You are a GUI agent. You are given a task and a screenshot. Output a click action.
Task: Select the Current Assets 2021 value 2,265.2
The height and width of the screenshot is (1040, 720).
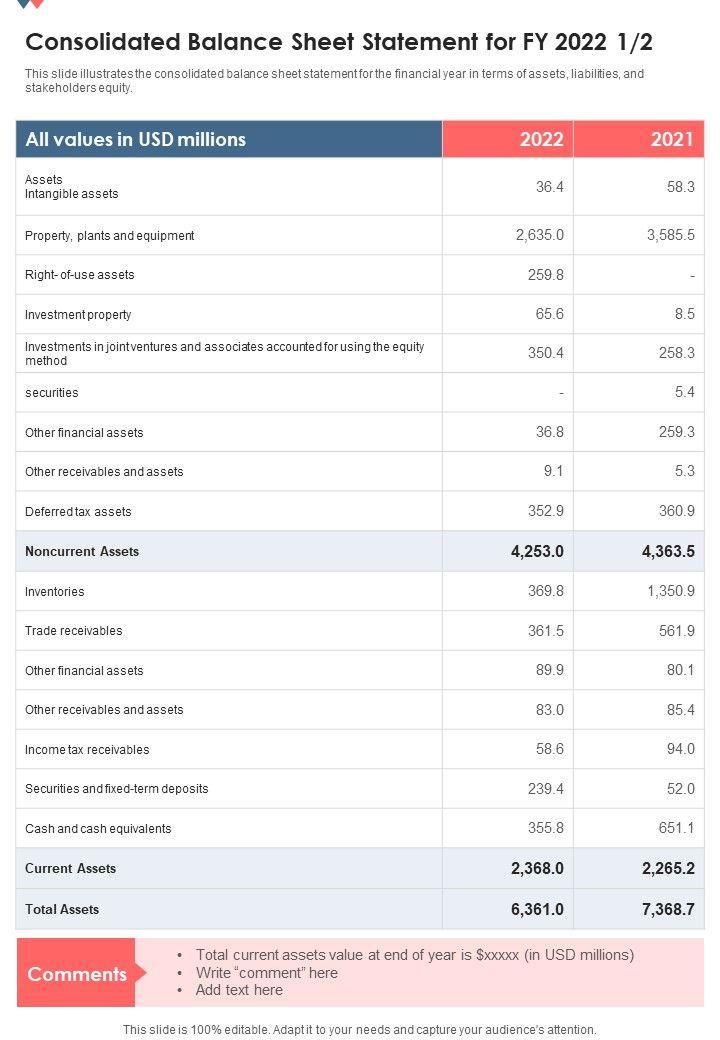(x=668, y=869)
